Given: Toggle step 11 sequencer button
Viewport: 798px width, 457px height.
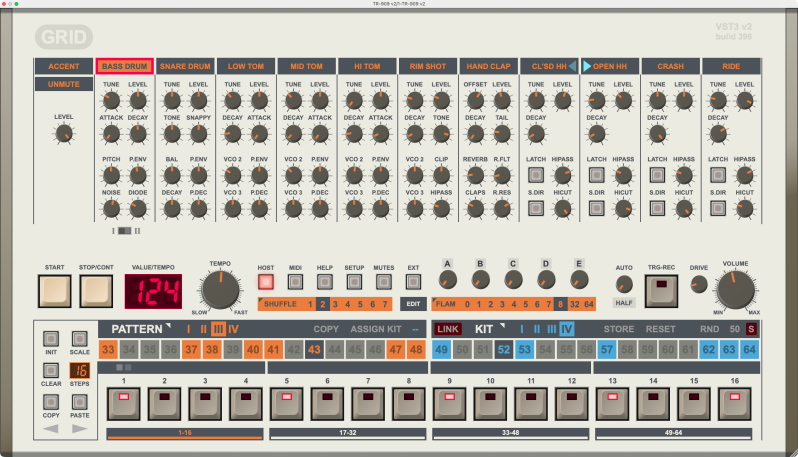Looking at the screenshot, I should click(x=531, y=404).
